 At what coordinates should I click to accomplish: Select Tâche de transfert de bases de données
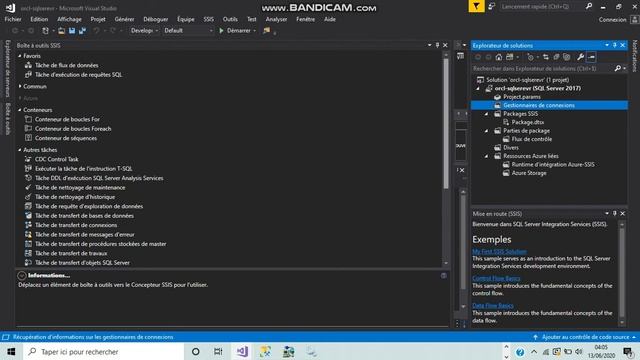pos(84,216)
